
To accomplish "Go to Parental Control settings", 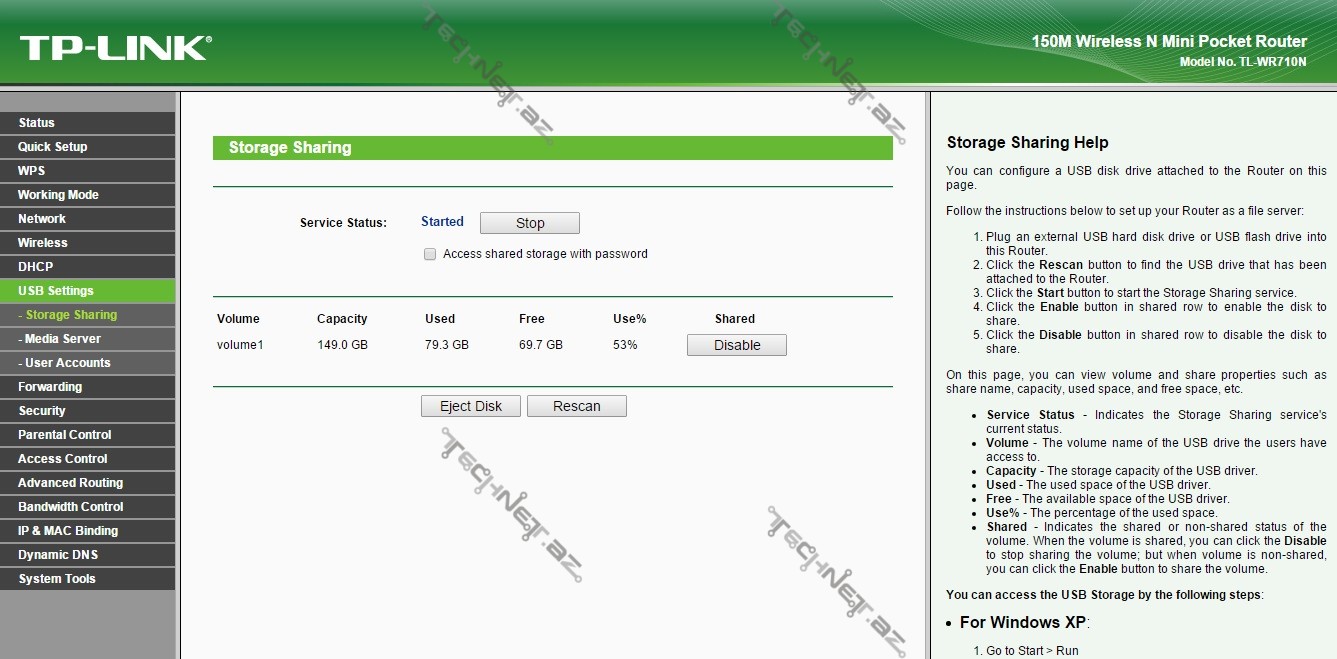I will (x=65, y=435).
